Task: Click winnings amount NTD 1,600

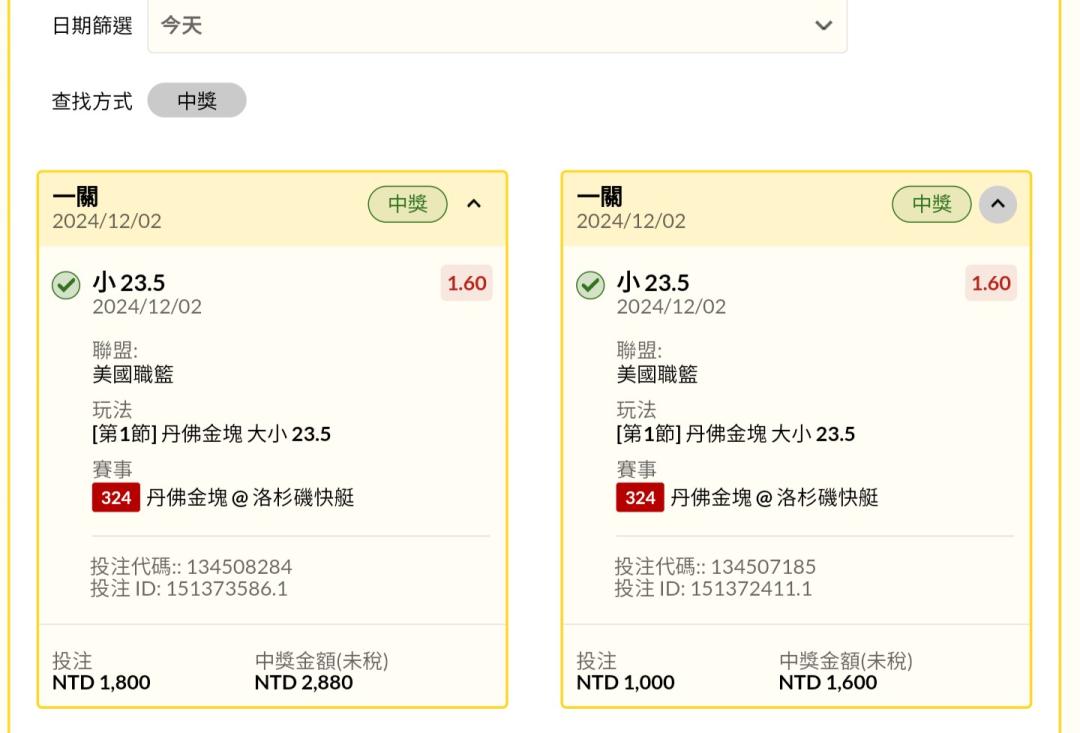Action: [828, 683]
